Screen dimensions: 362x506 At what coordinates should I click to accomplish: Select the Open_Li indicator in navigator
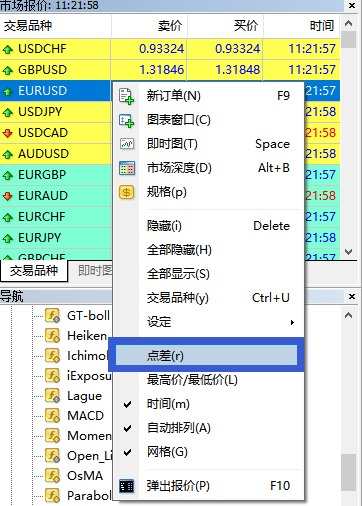pyautogui.click(x=89, y=456)
